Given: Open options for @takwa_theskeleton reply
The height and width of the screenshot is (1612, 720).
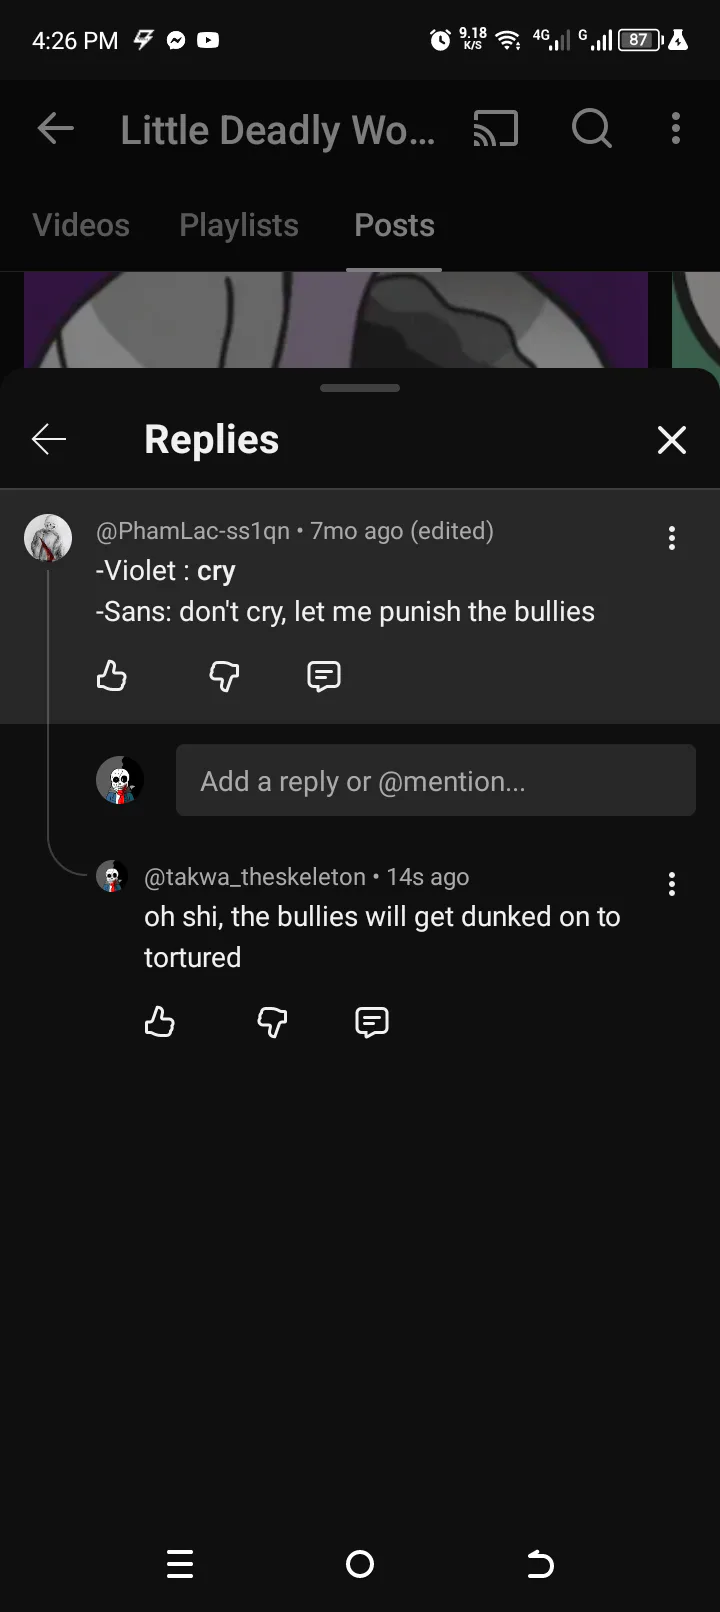Looking at the screenshot, I should (672, 884).
